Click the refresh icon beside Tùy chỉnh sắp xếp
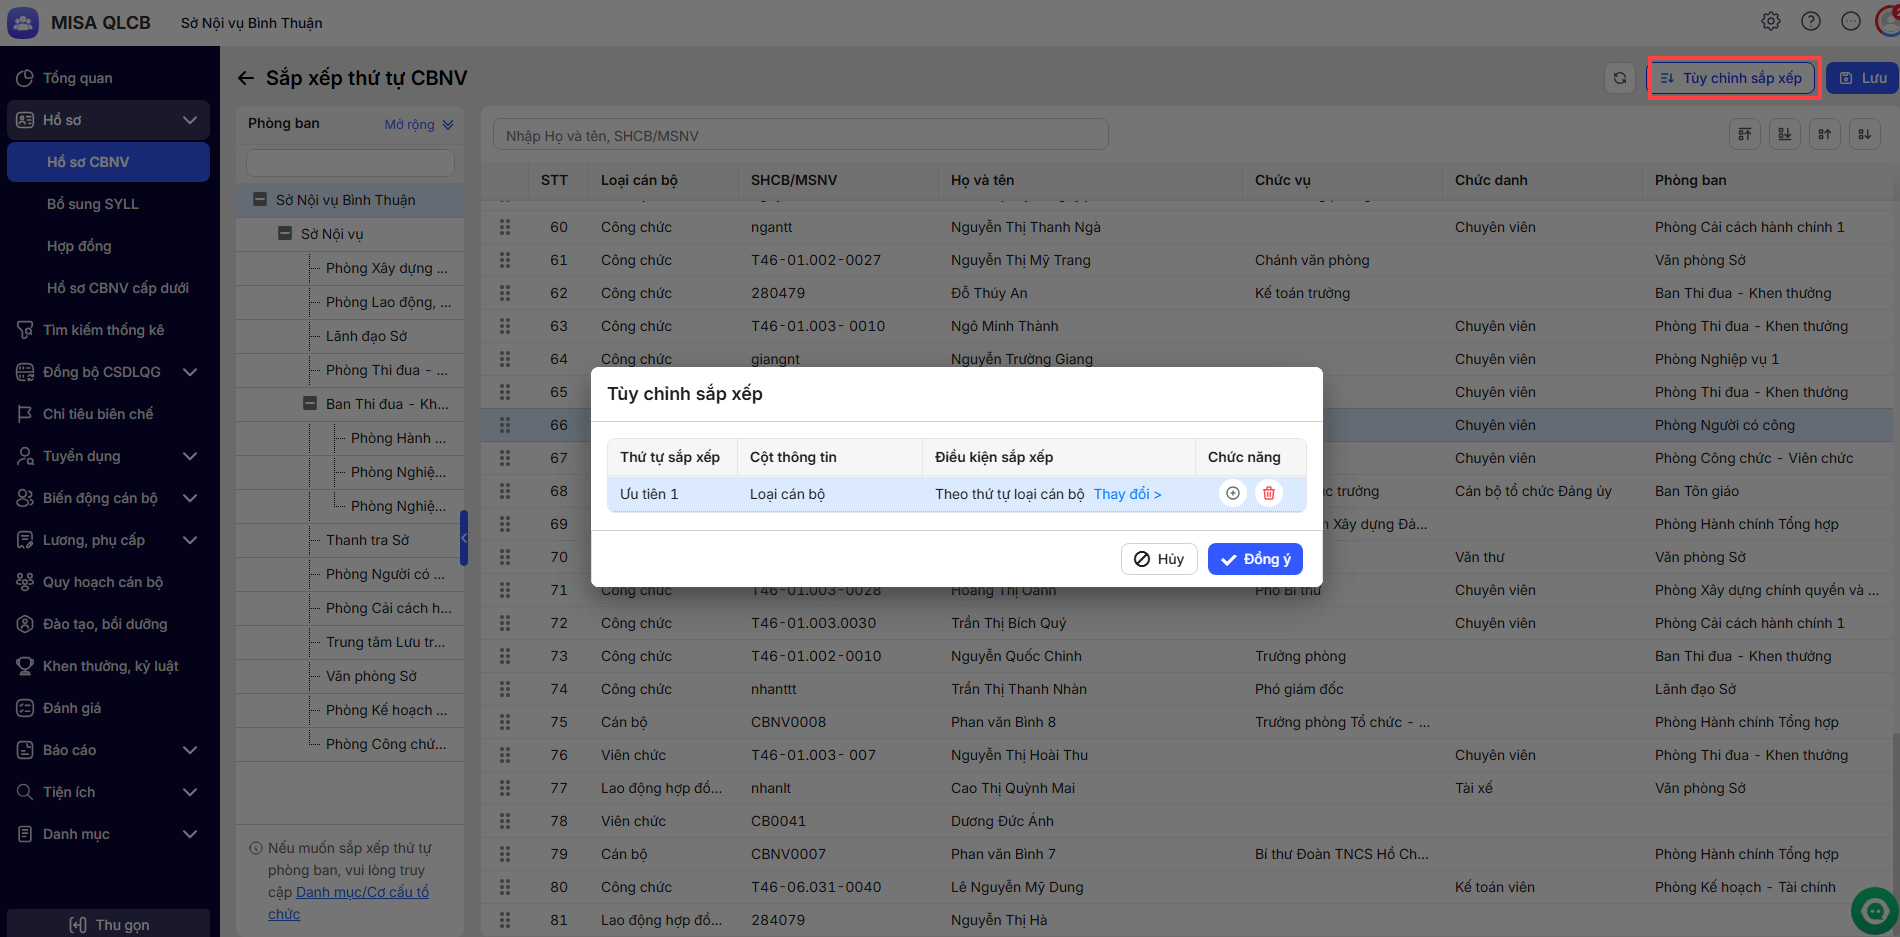1900x937 pixels. 1619,78
